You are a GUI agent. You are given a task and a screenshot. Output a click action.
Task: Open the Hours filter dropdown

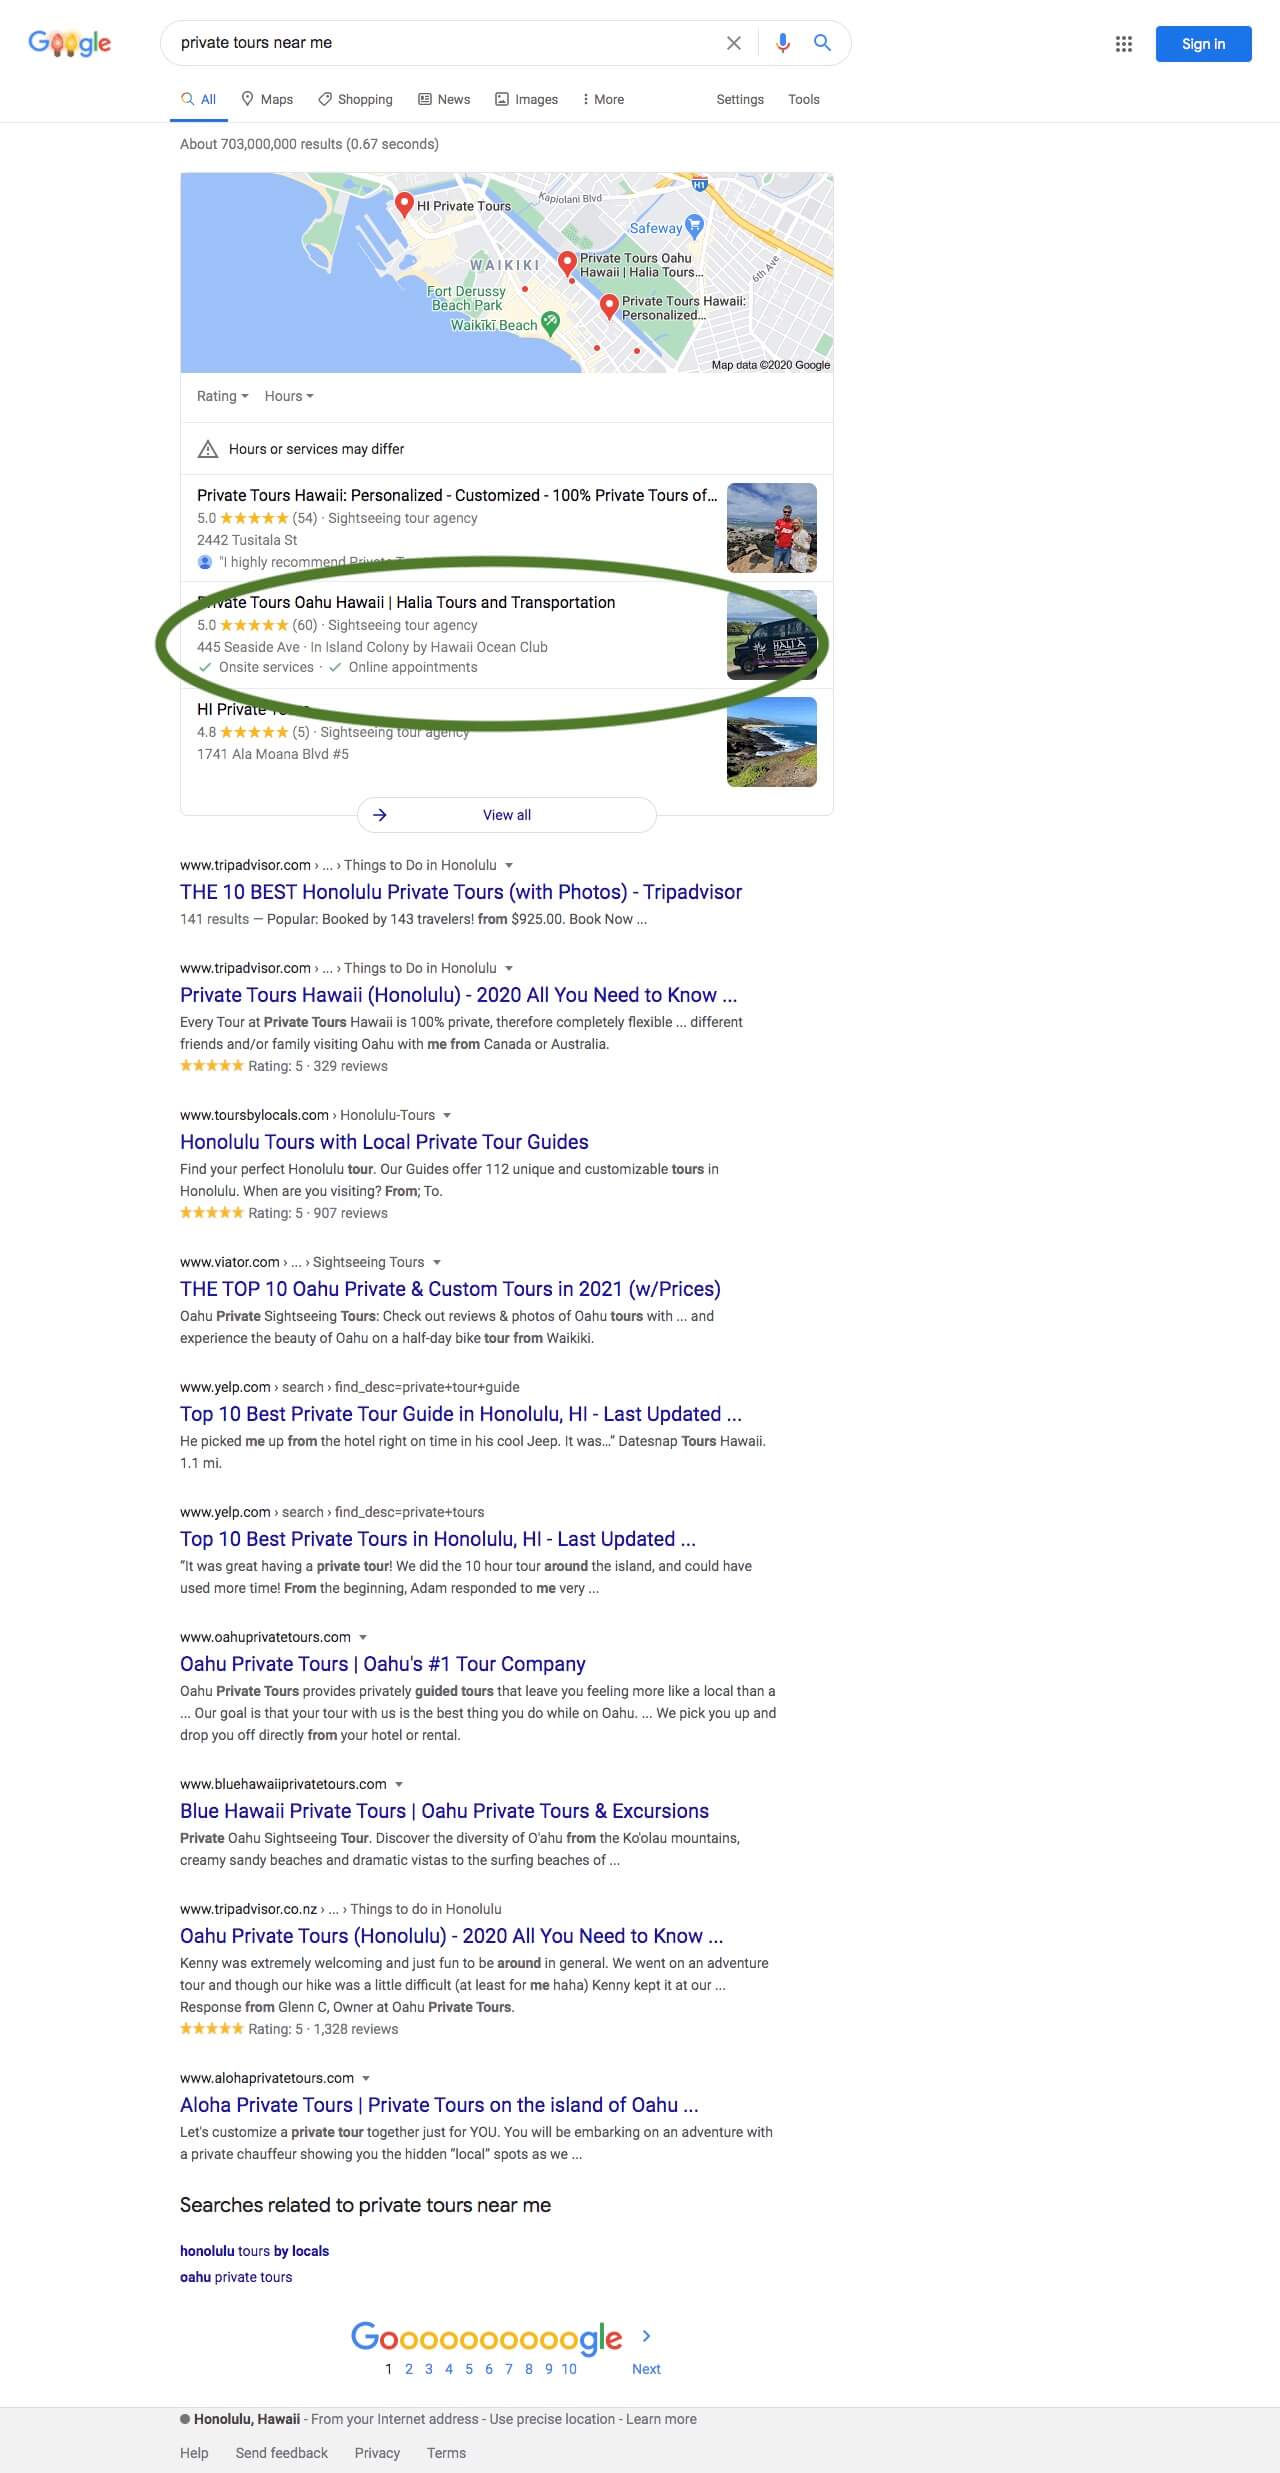(289, 396)
